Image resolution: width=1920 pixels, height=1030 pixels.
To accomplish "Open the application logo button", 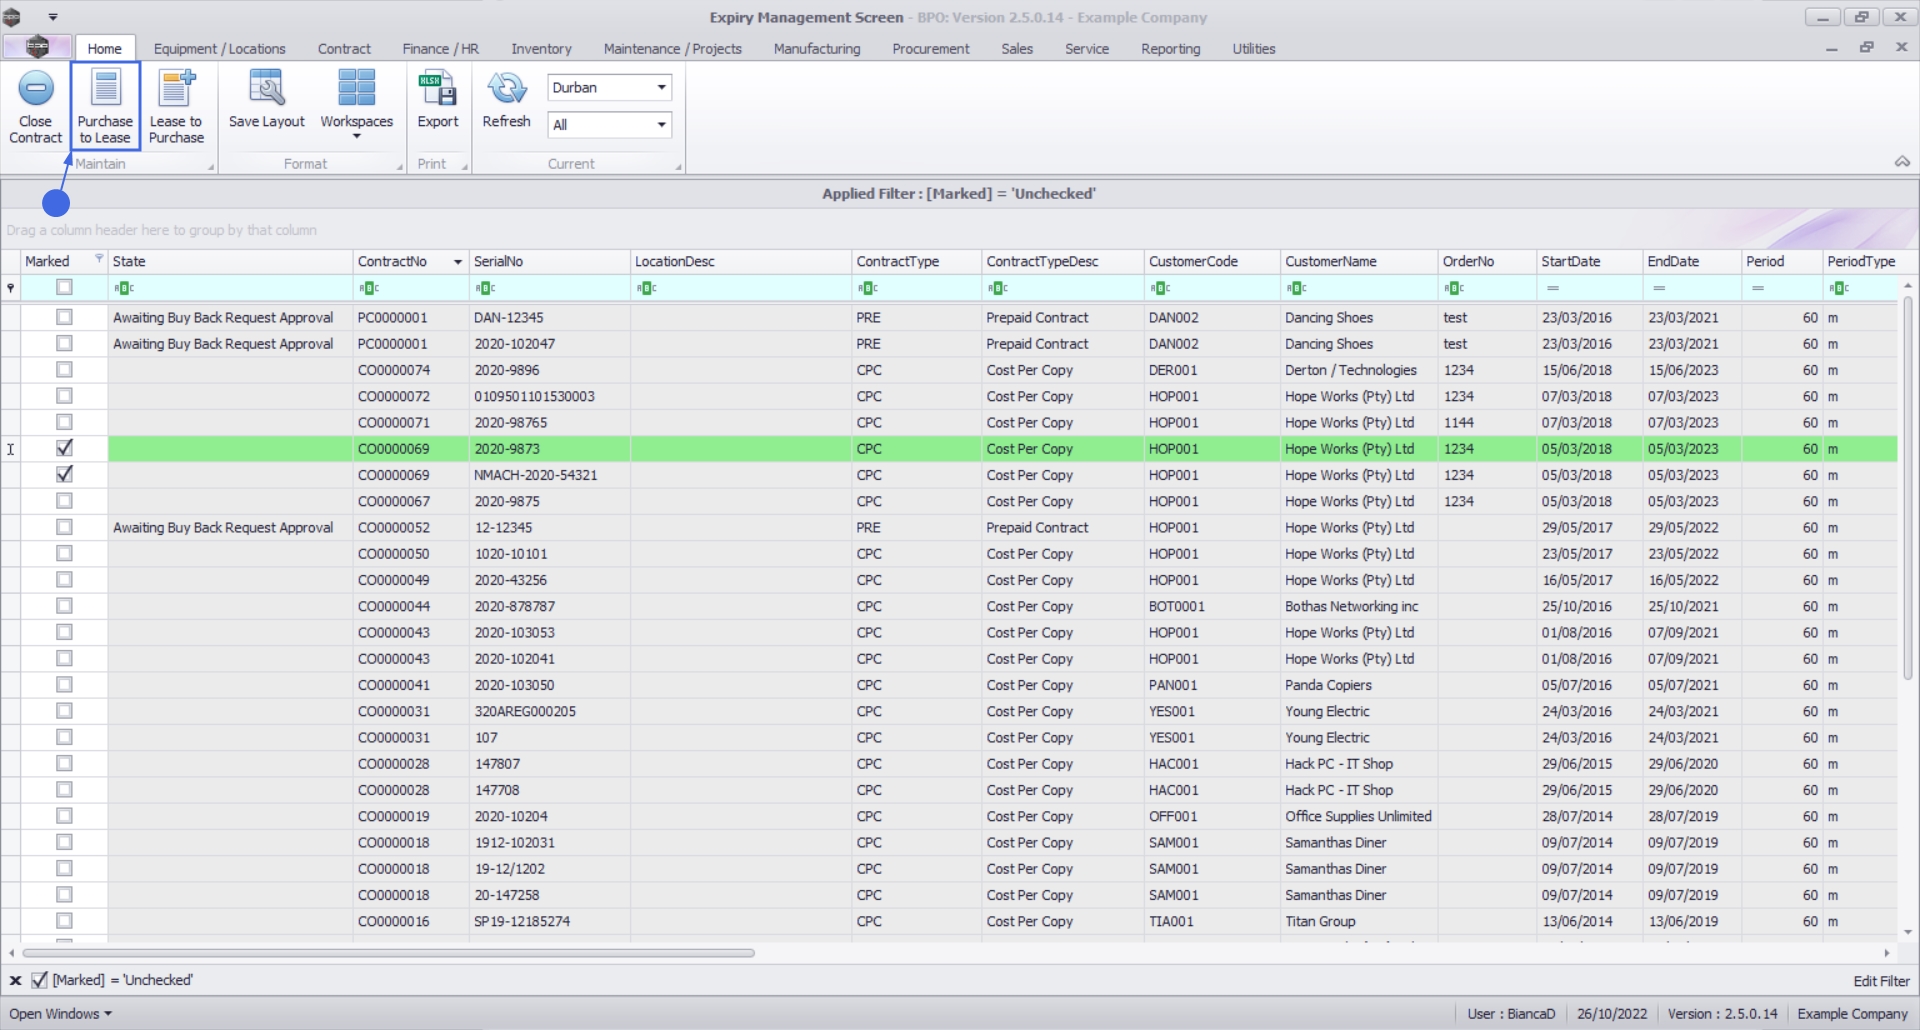I will coord(37,47).
